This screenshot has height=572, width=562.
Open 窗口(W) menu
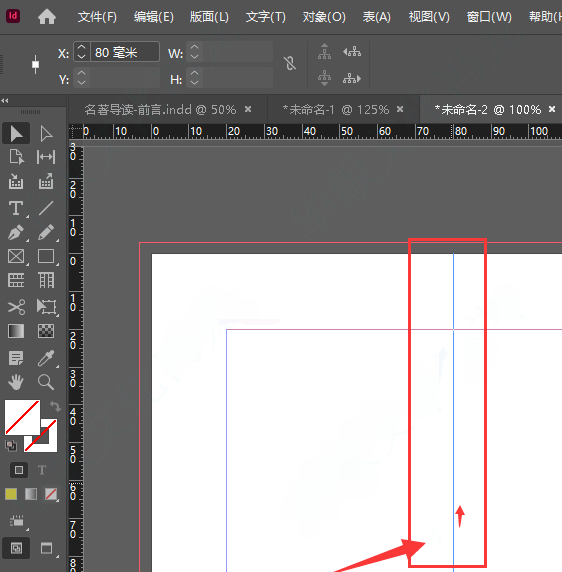[x=489, y=17]
